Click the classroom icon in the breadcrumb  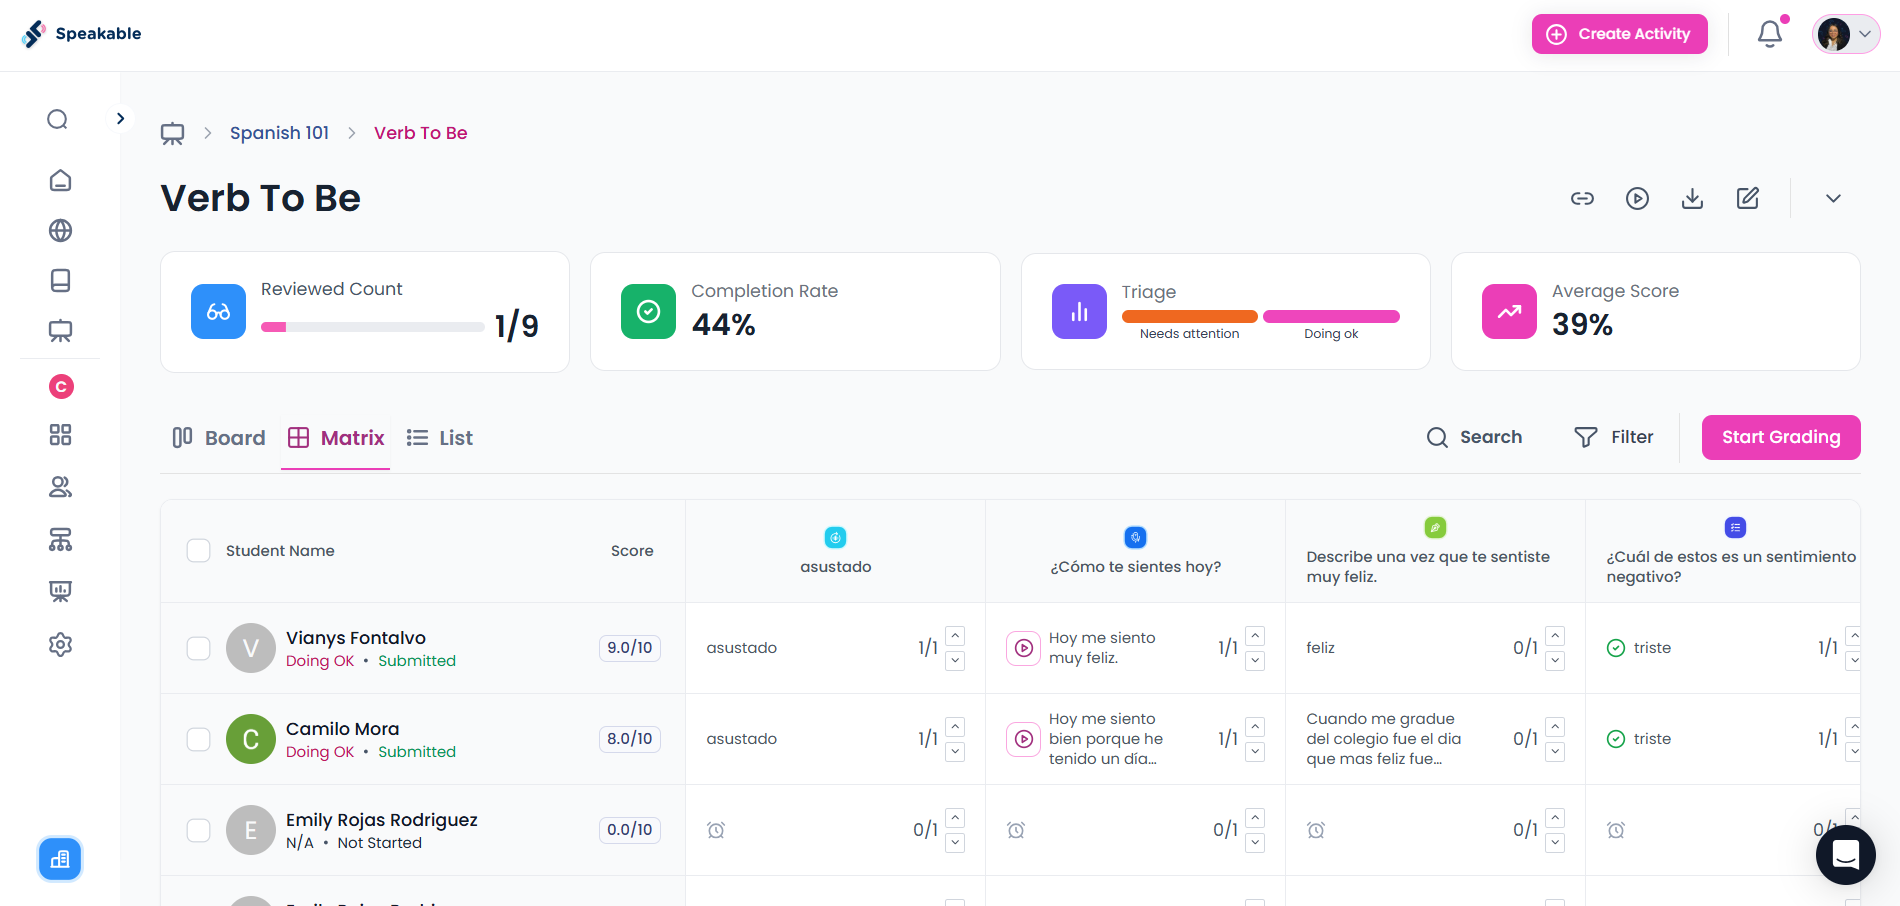point(172,133)
